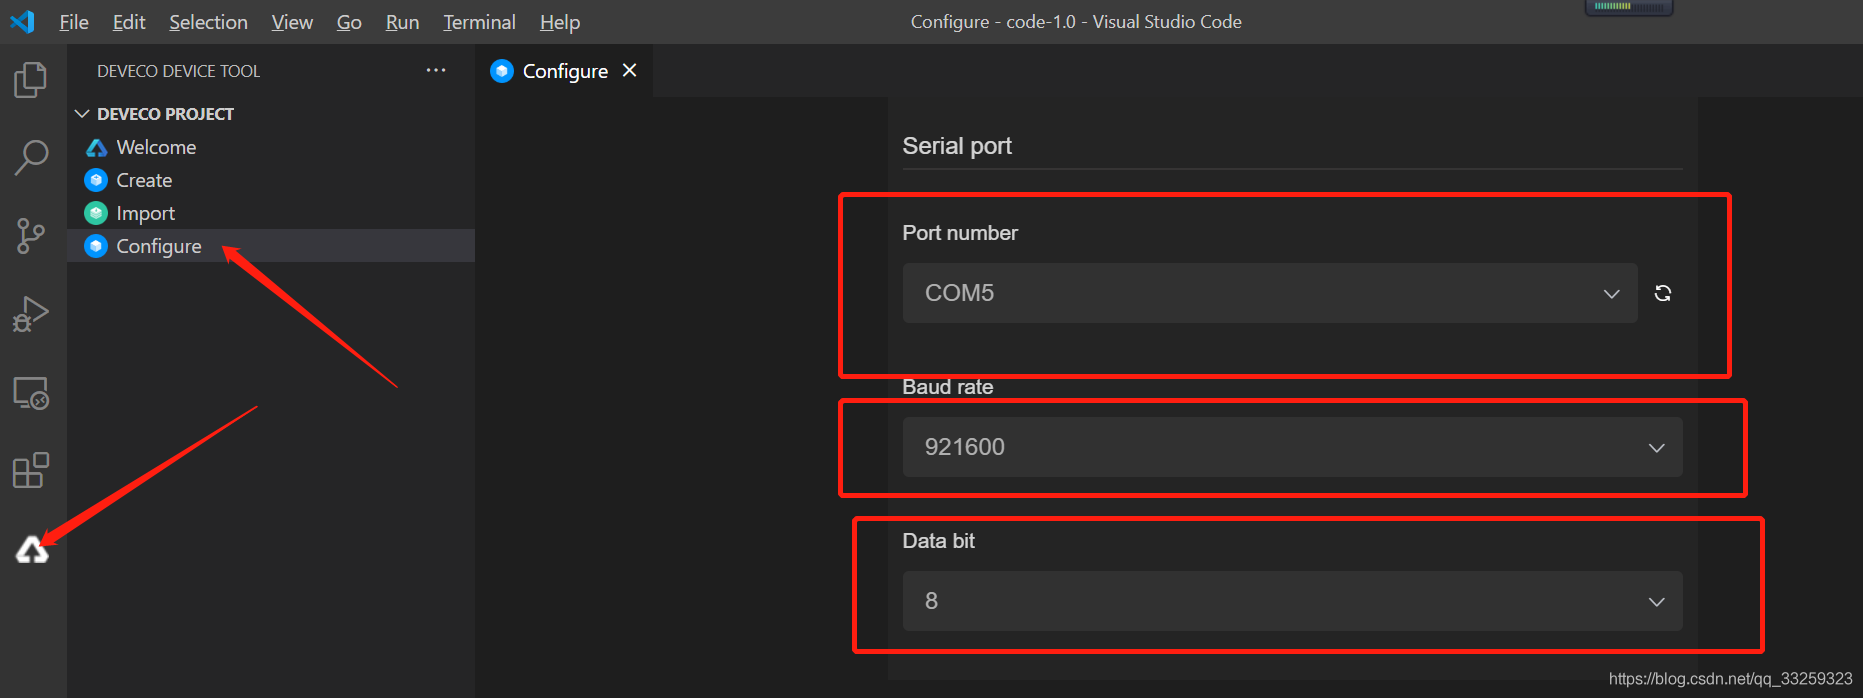This screenshot has height=698, width=1863.
Task: Click the Baud rate label
Action: [947, 387]
